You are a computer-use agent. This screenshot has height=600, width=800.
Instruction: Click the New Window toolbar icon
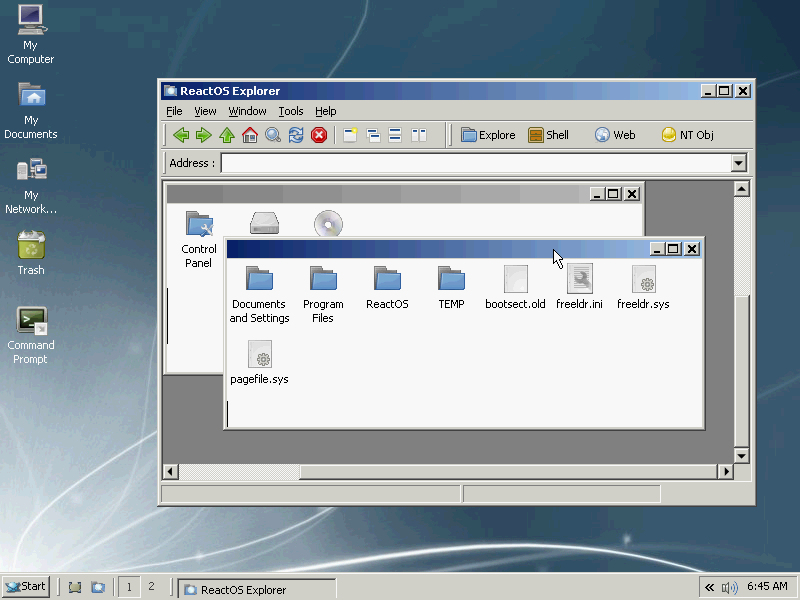[350, 135]
